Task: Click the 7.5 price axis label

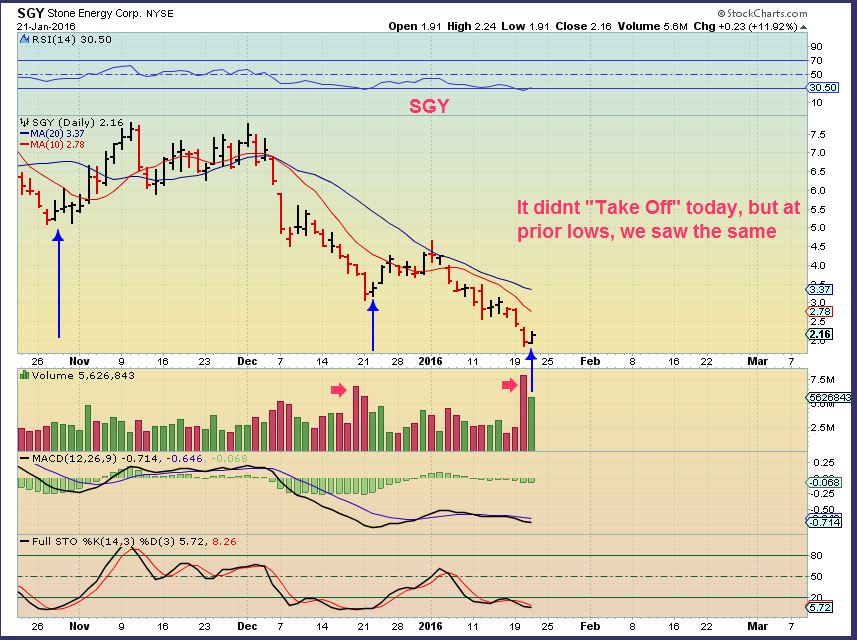Action: [x=818, y=134]
